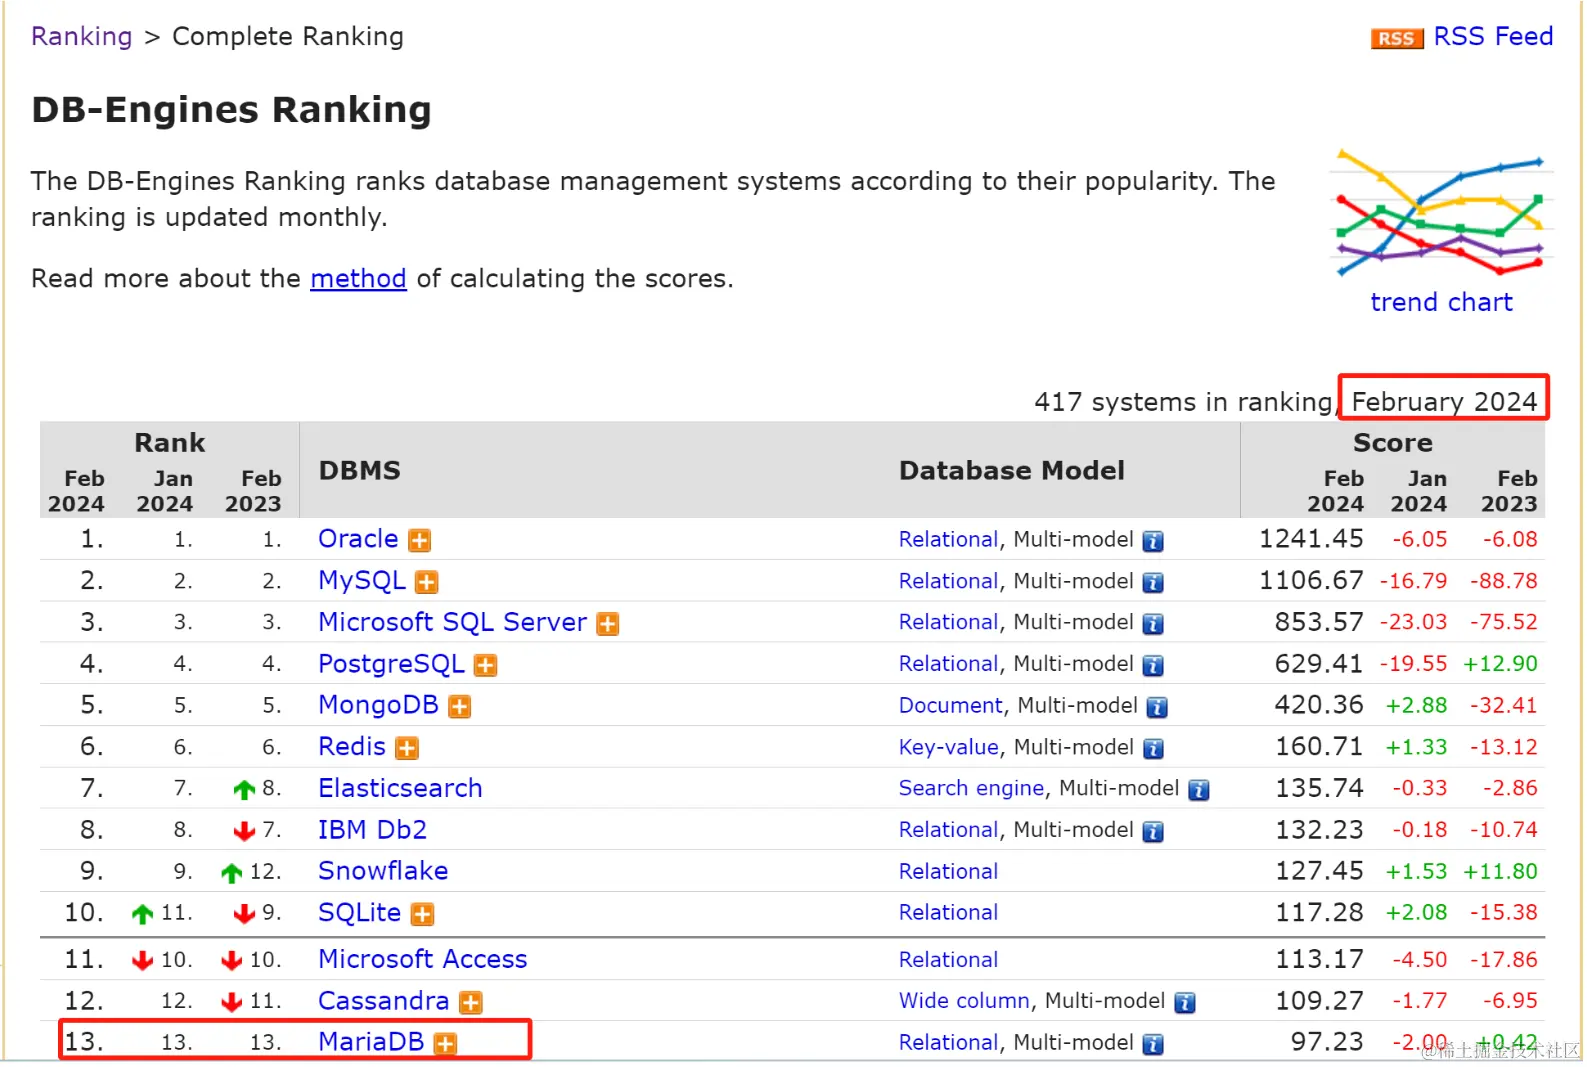The height and width of the screenshot is (1067, 1587).
Task: Open the Redis link
Action: pos(352,746)
